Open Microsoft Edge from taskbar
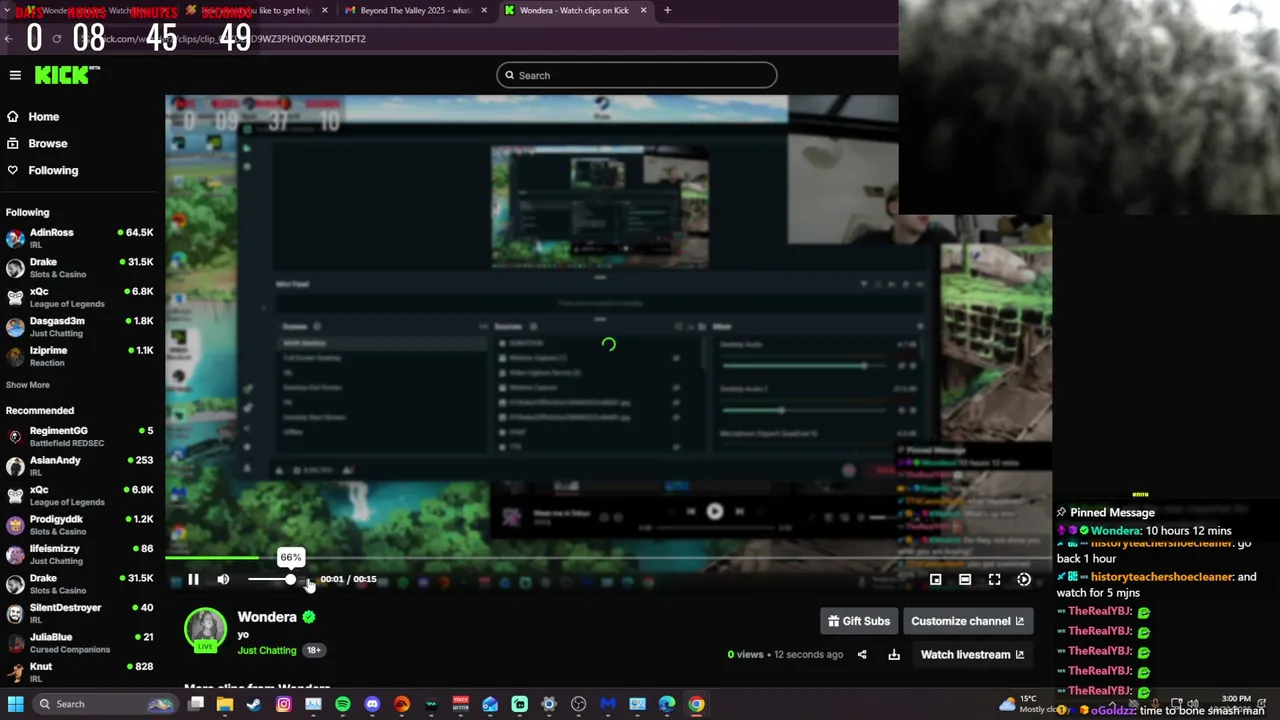The height and width of the screenshot is (720, 1280). [667, 704]
